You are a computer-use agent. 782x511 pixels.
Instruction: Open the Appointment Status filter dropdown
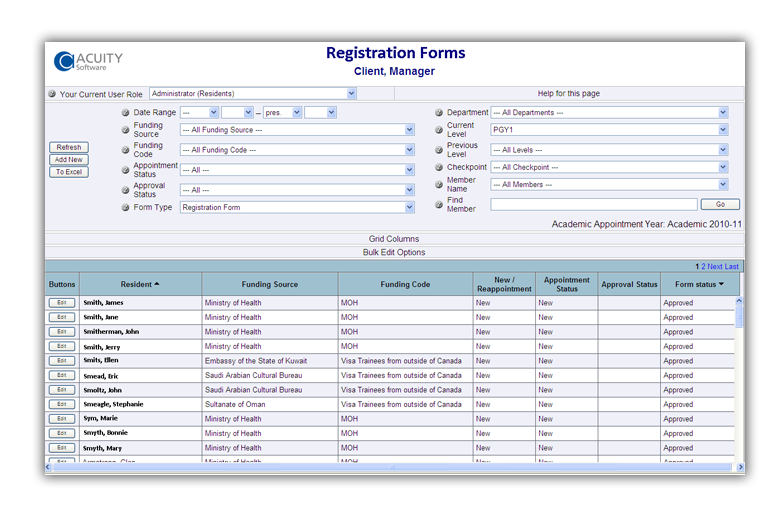[x=297, y=170]
